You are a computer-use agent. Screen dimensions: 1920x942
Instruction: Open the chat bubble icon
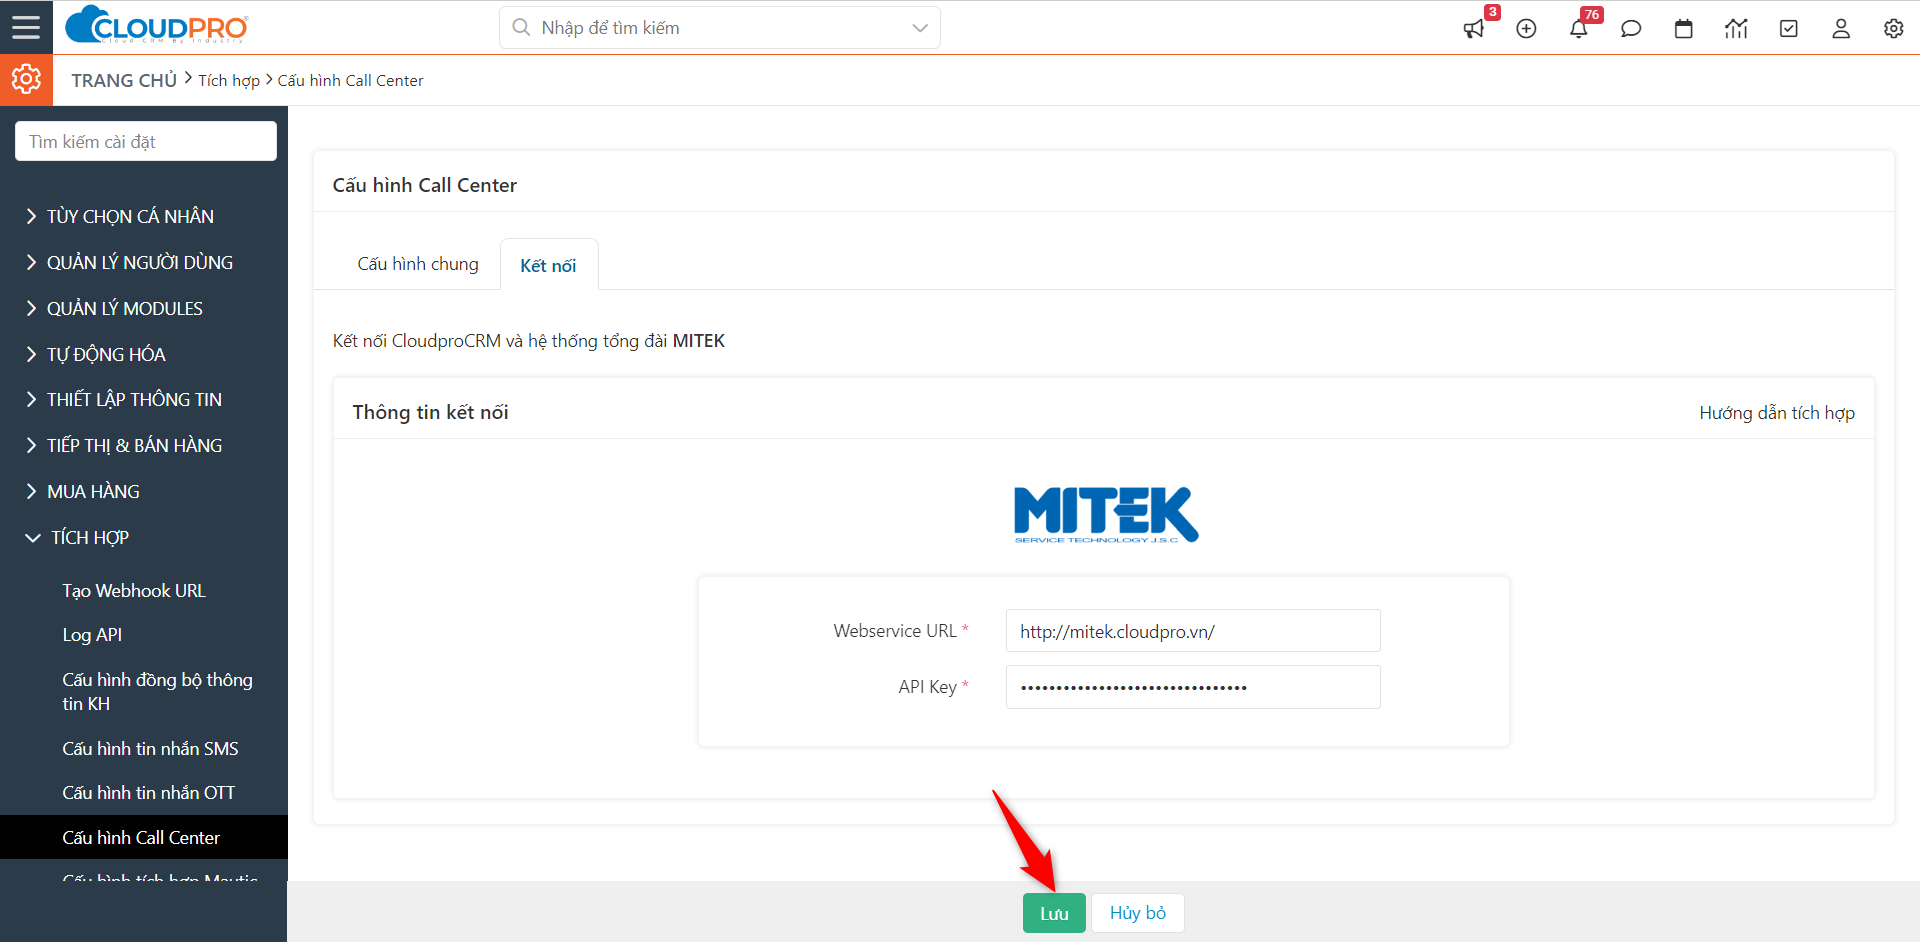[x=1631, y=29]
